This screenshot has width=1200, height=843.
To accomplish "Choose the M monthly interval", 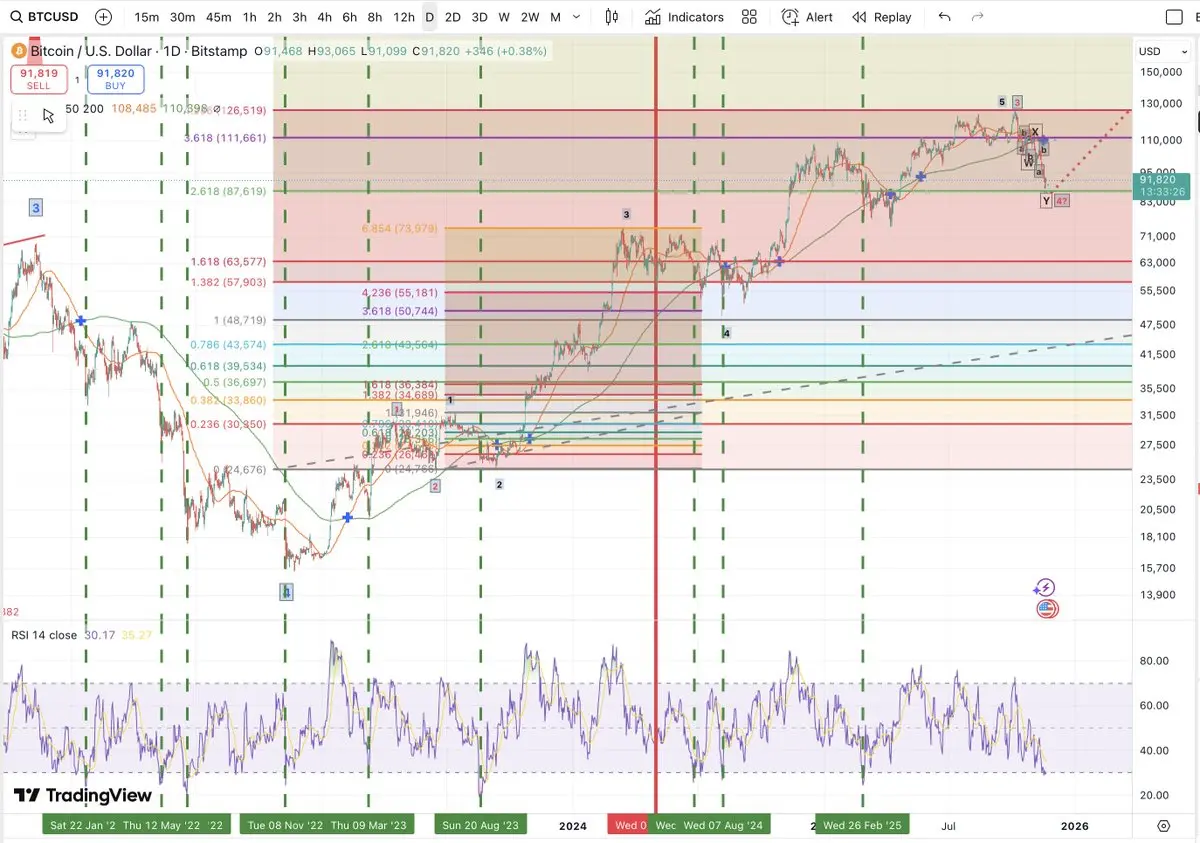I will pos(555,17).
